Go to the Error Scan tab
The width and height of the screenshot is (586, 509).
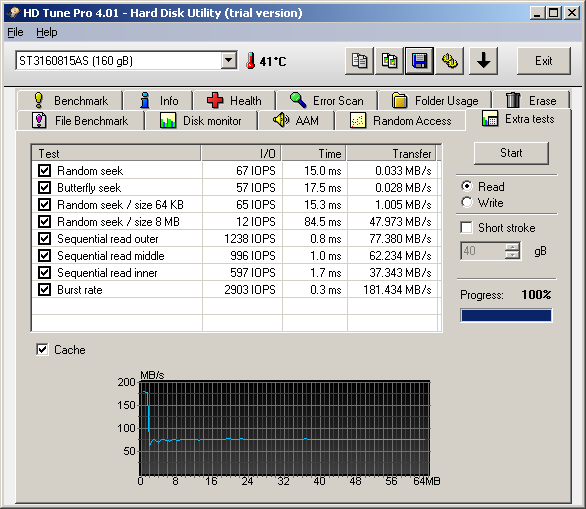pos(327,101)
